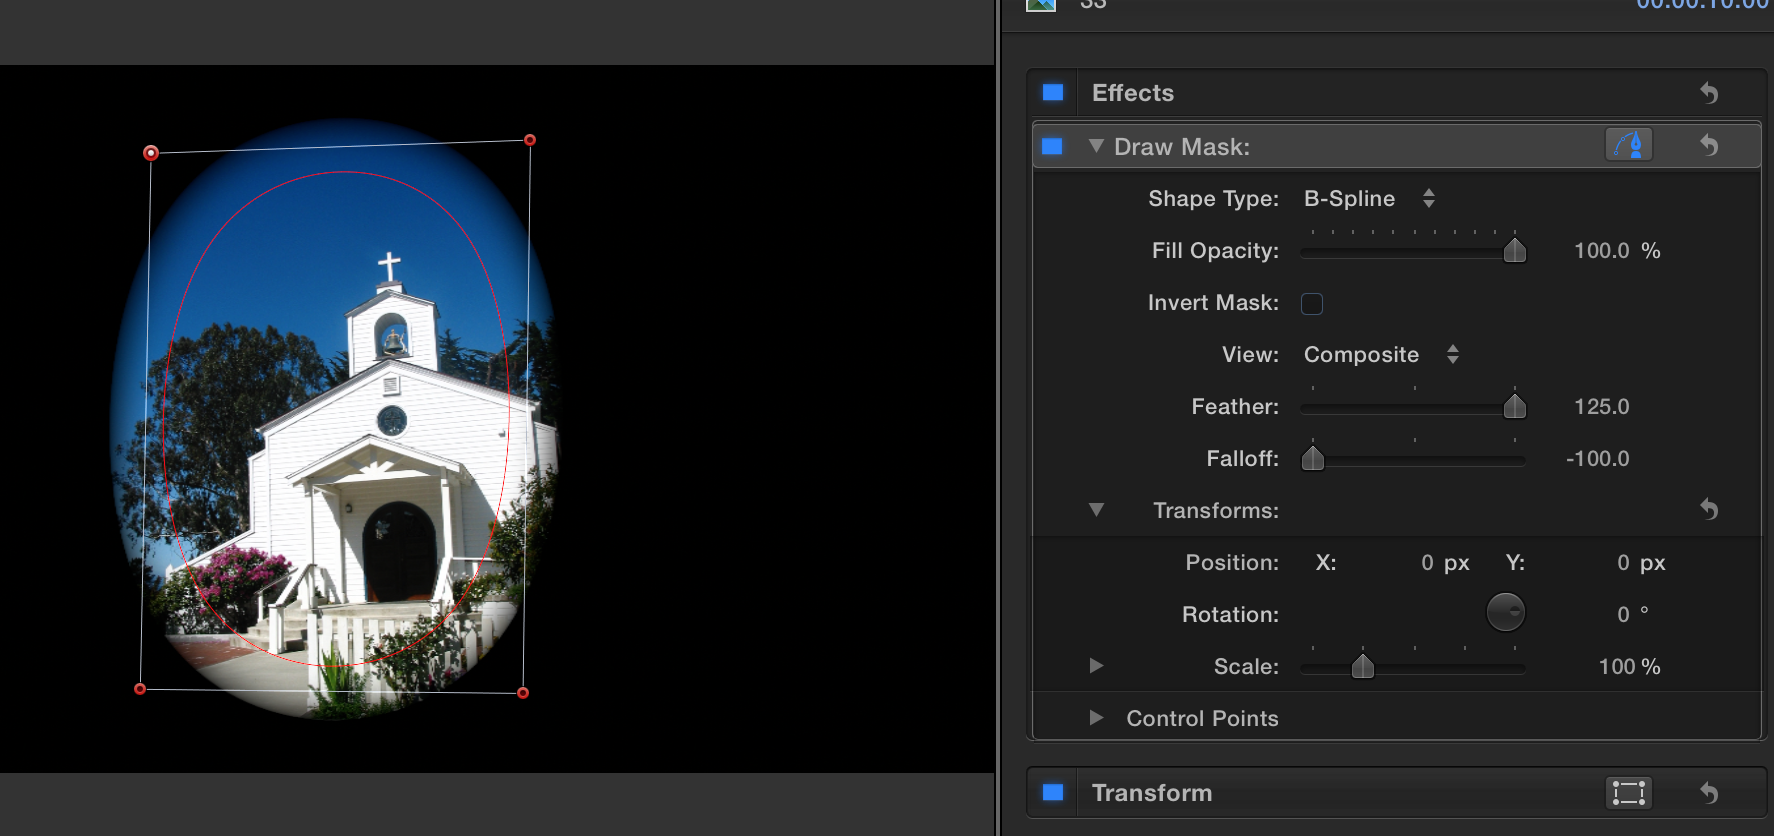Screen dimensions: 1774x836
Task: Click the Feather 125.0 value field
Action: pos(1602,407)
